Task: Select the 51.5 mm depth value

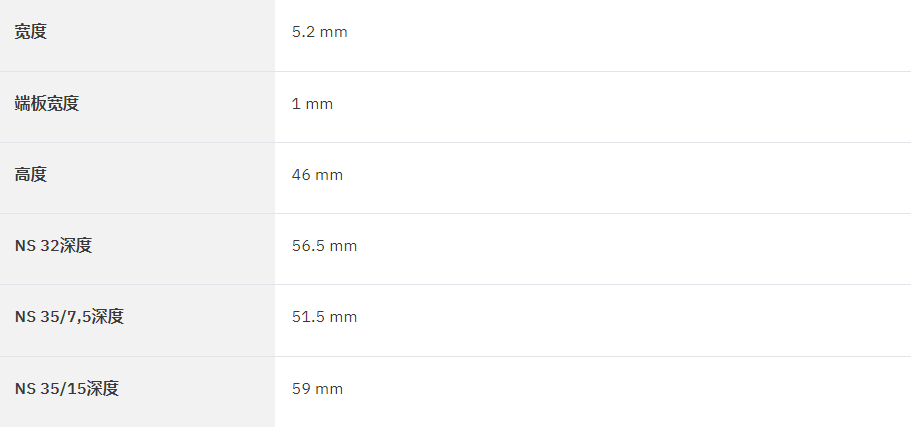Action: (324, 317)
